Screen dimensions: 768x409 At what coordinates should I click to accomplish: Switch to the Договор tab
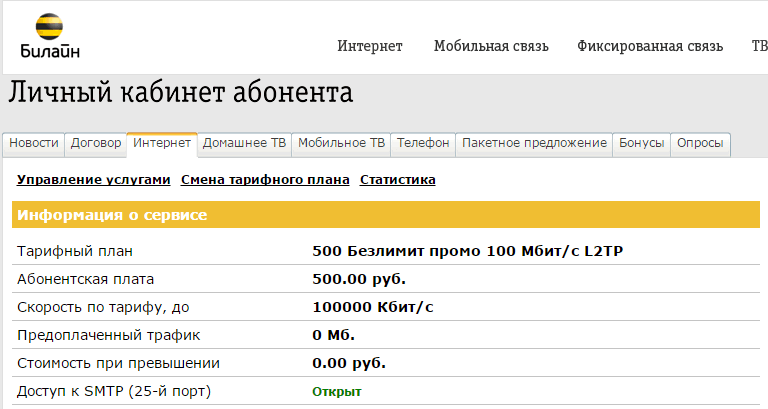96,144
